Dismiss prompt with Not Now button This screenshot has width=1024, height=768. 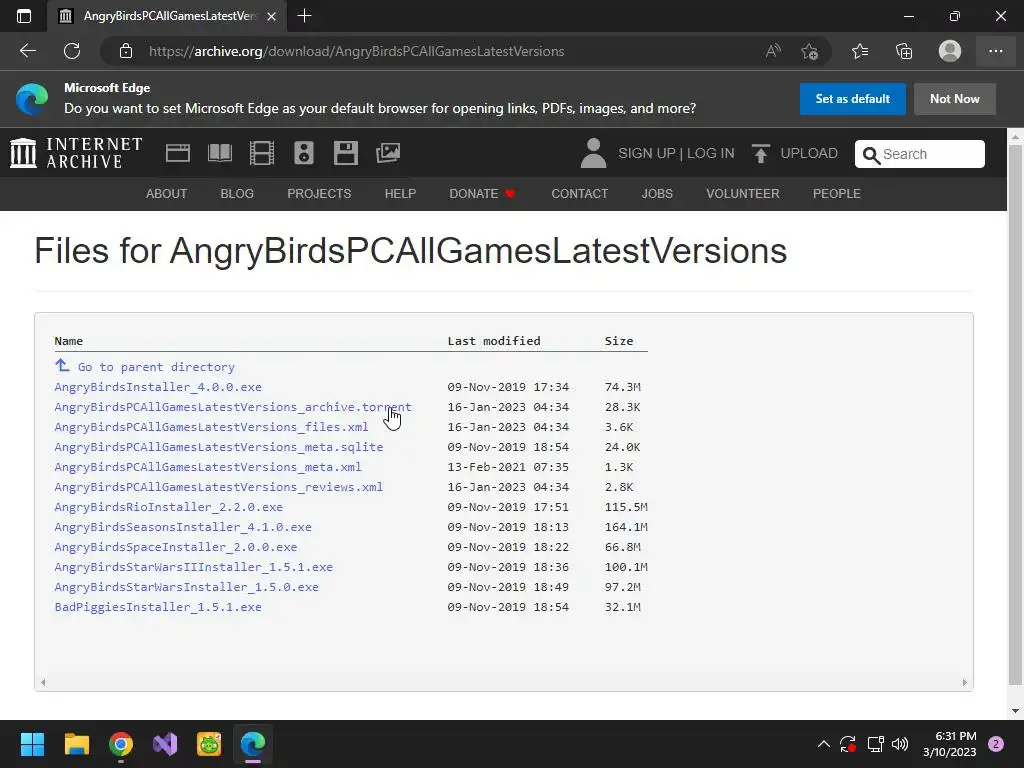click(955, 99)
